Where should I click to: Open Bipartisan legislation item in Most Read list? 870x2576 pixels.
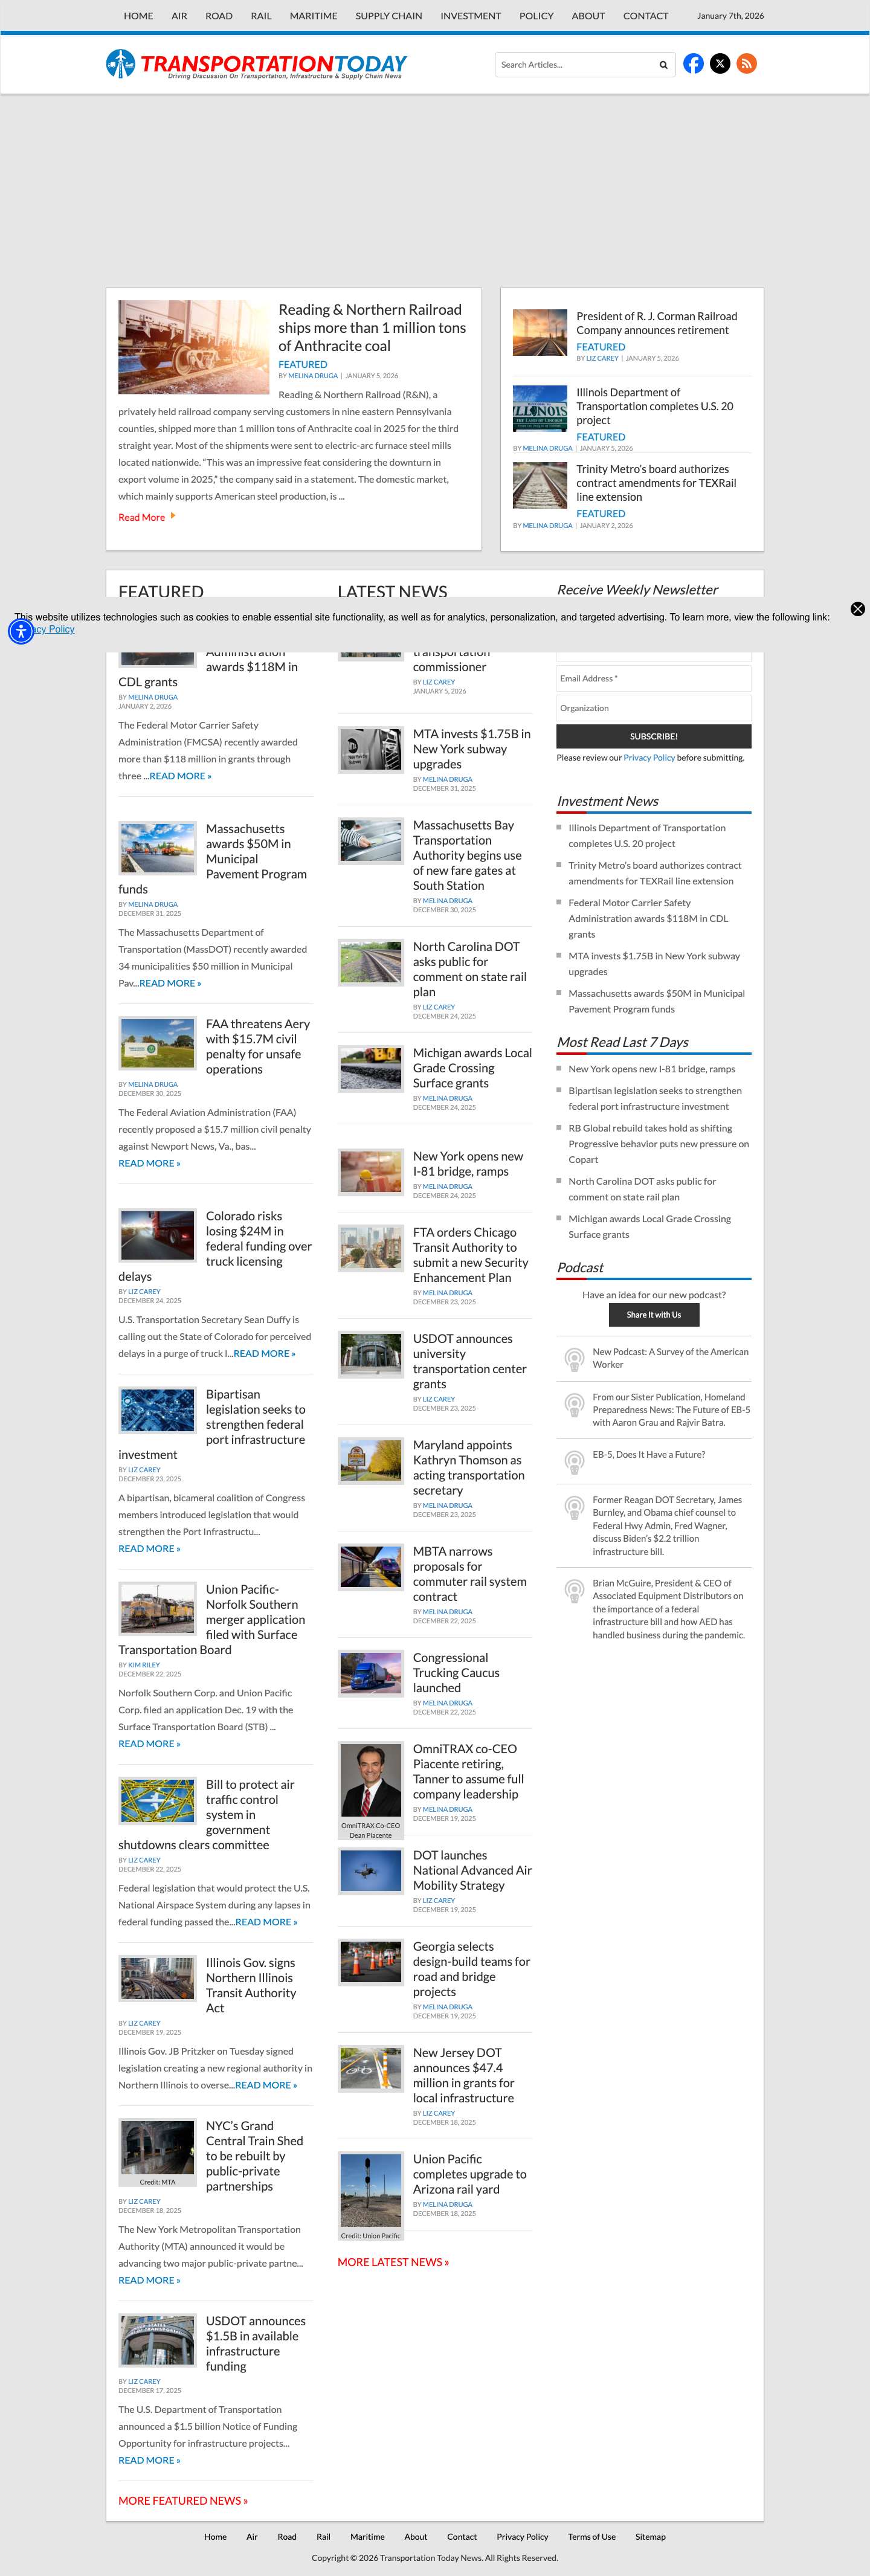point(655,1098)
